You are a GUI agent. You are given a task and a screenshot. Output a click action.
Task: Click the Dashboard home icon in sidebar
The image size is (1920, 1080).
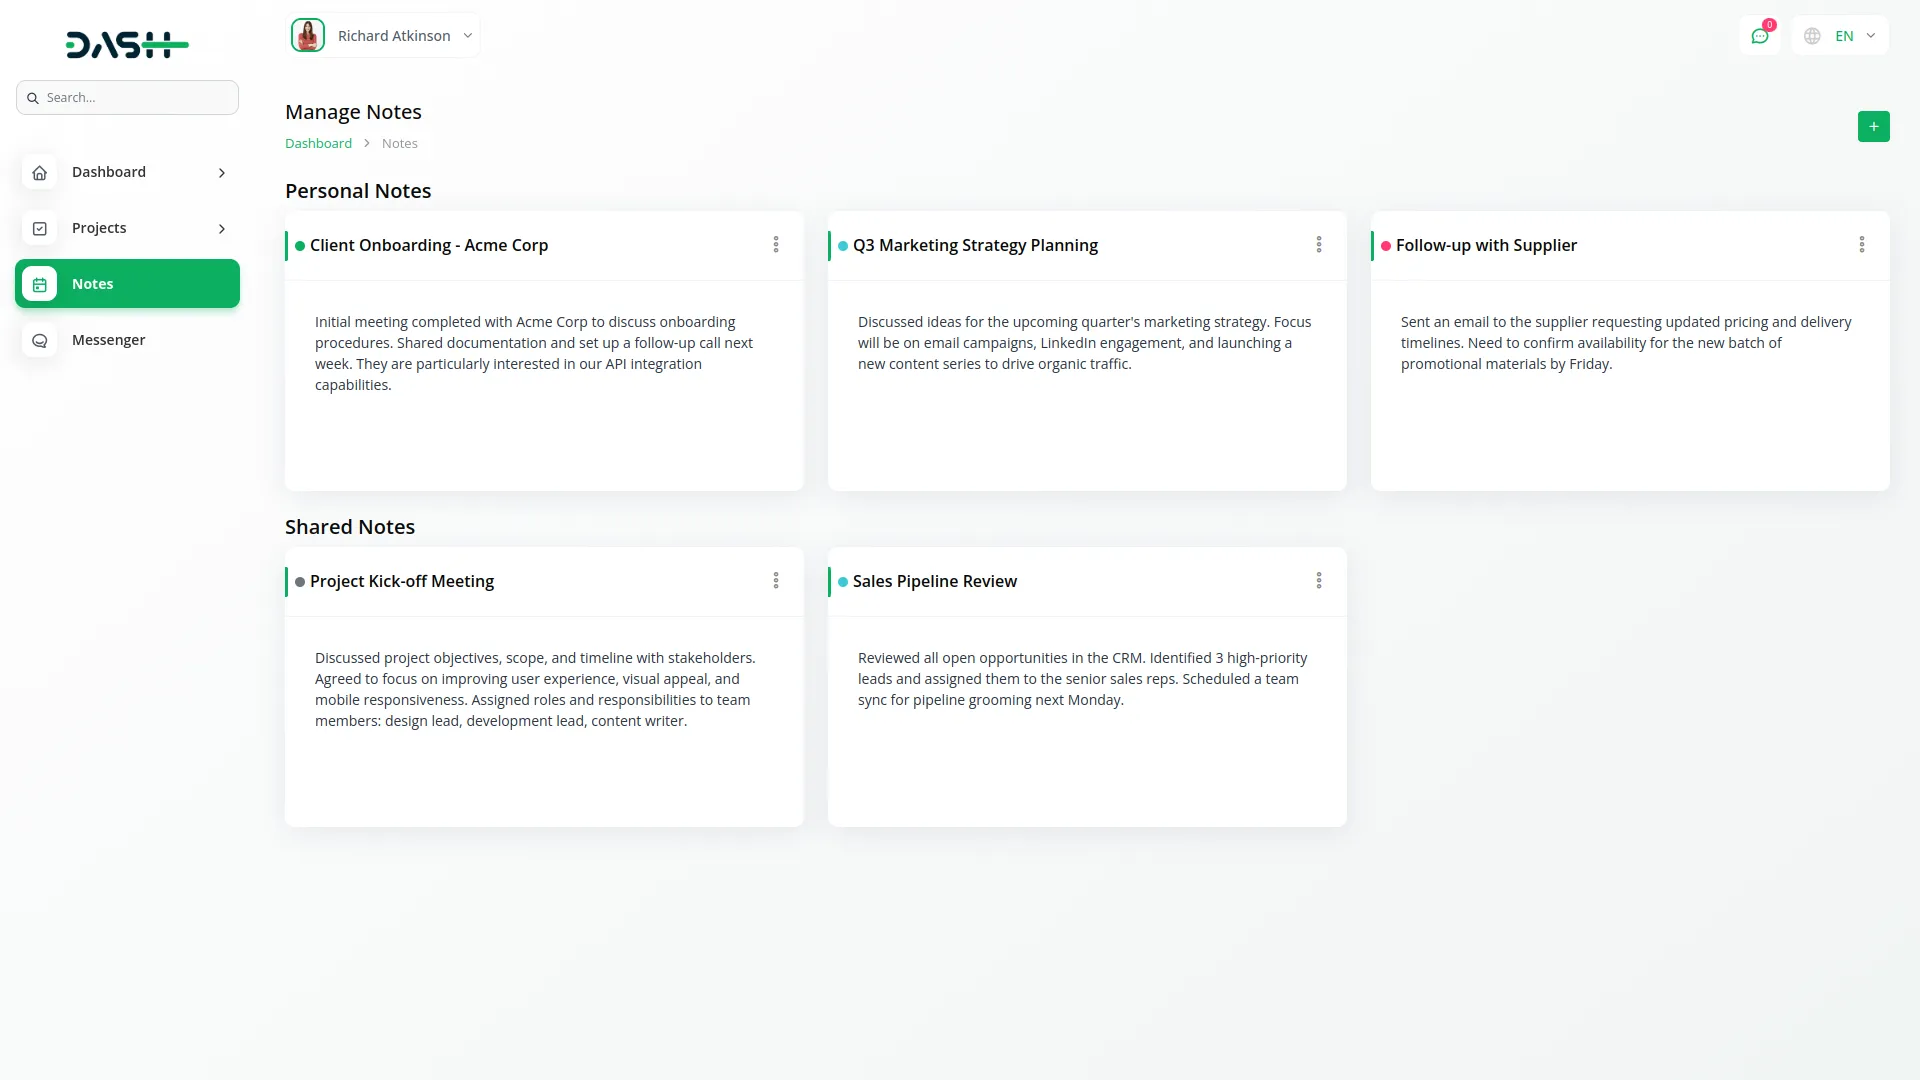pyautogui.click(x=40, y=173)
